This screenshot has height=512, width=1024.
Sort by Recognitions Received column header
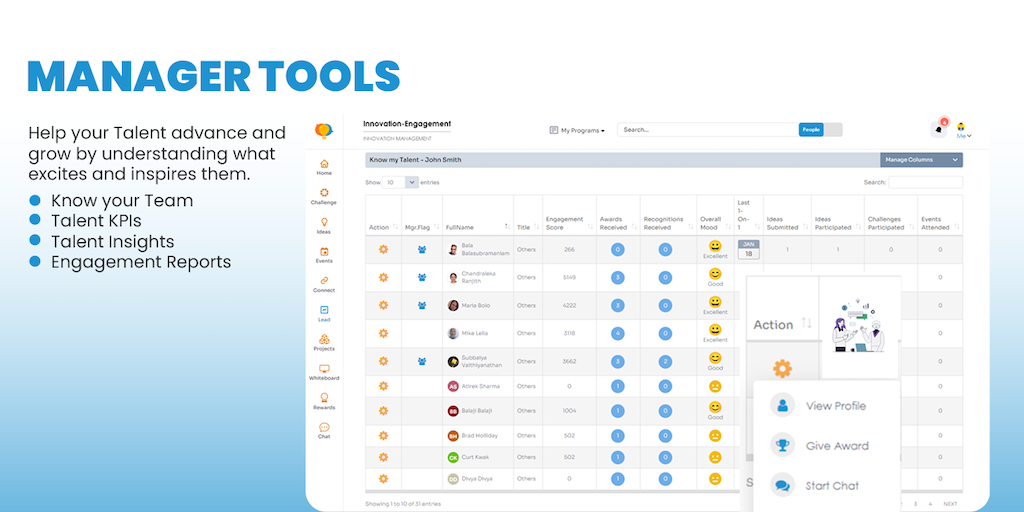click(x=668, y=223)
